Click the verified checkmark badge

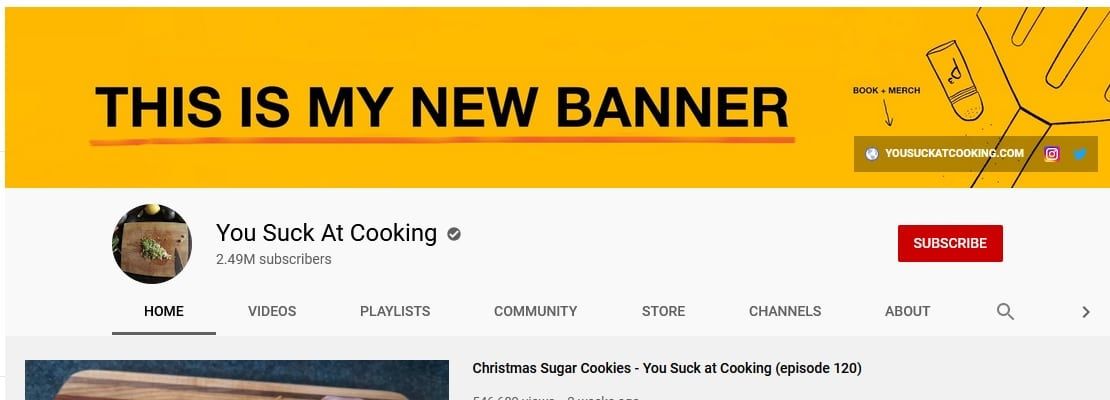coord(454,234)
